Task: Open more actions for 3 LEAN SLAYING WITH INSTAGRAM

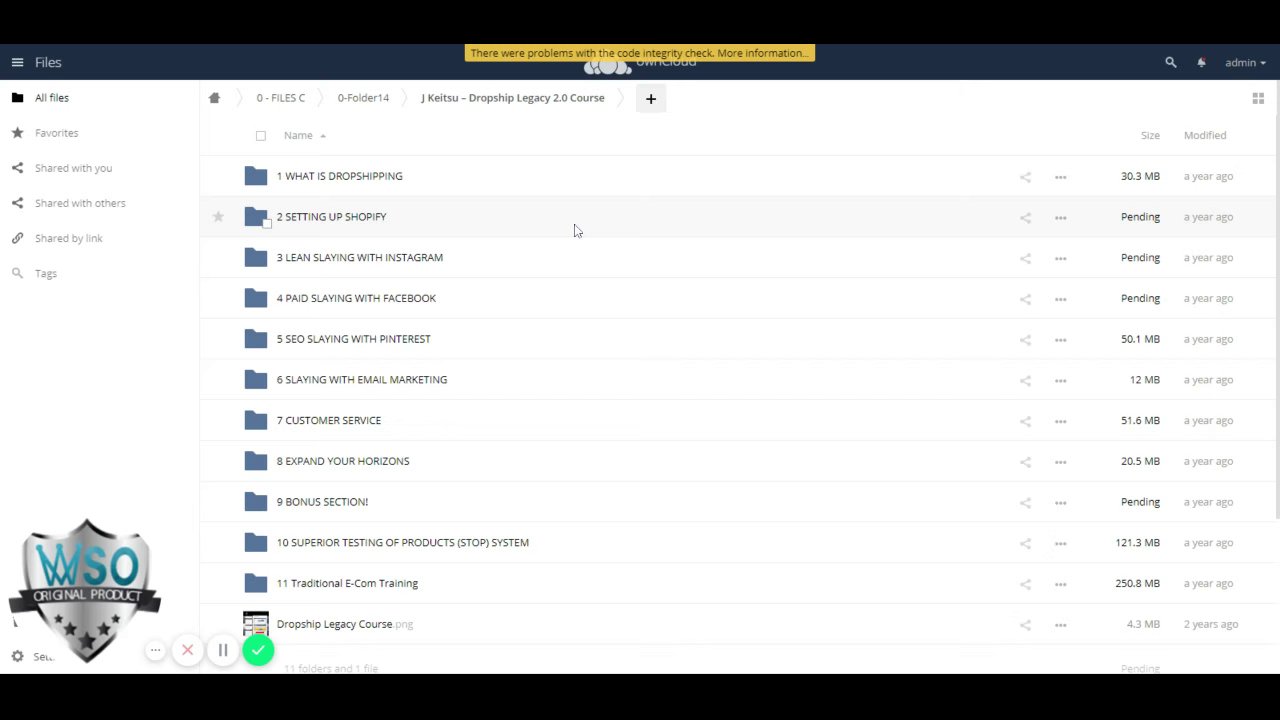Action: 1060,258
